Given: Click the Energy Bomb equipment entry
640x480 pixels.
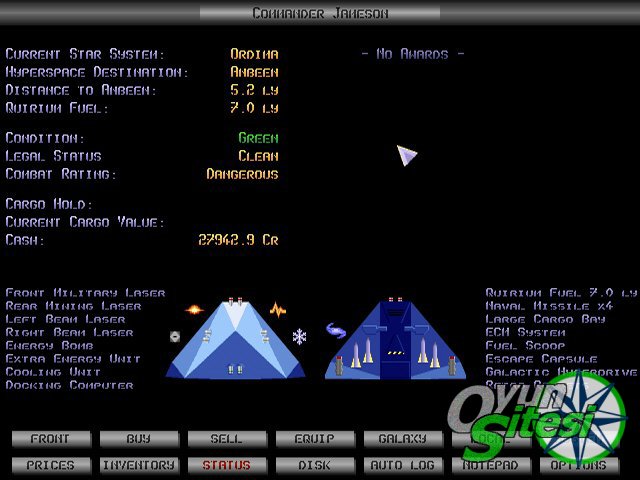Looking at the screenshot, I should pyautogui.click(x=49, y=346).
